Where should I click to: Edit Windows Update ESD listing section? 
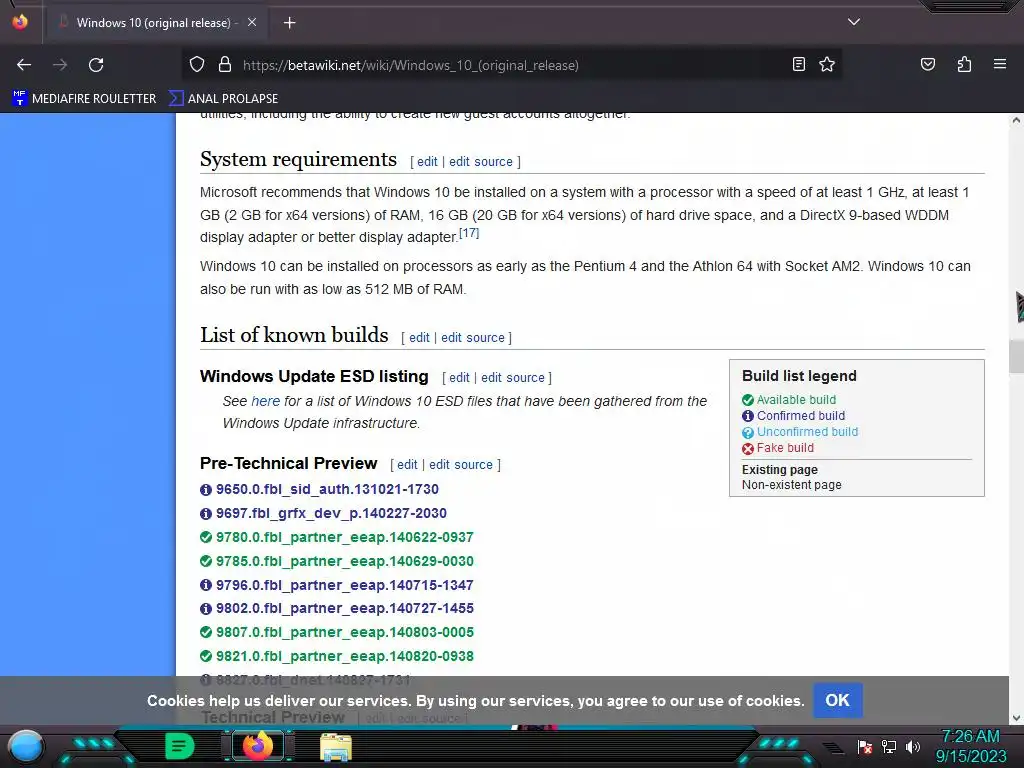click(459, 377)
